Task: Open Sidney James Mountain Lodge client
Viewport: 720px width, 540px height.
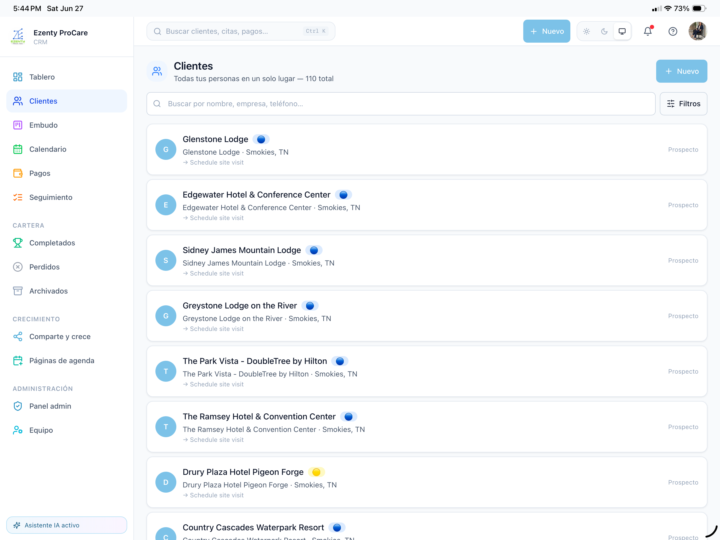Action: tap(427, 260)
